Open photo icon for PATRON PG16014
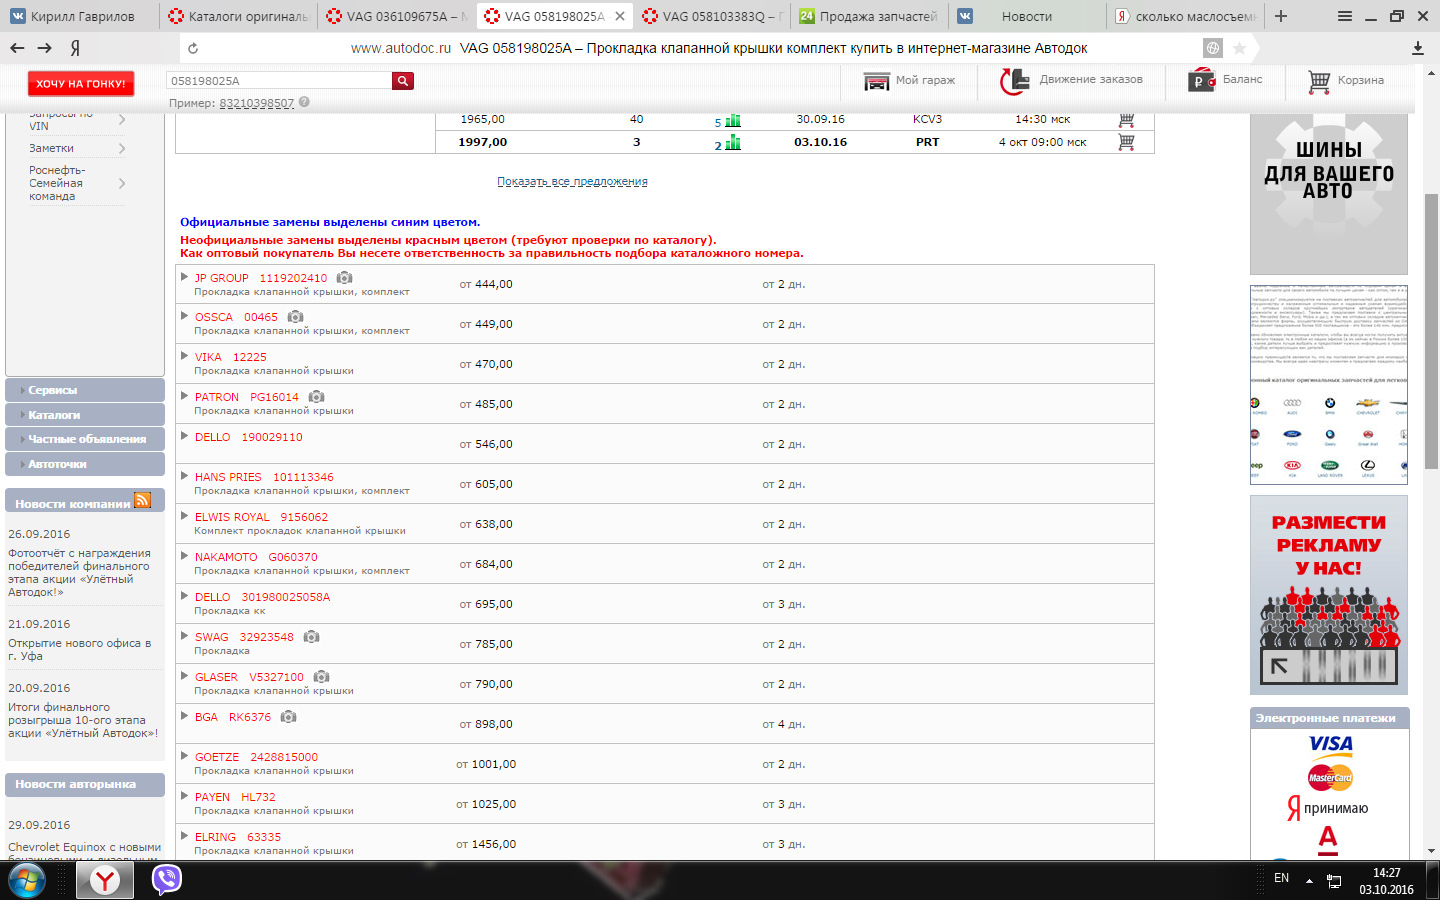 [316, 397]
